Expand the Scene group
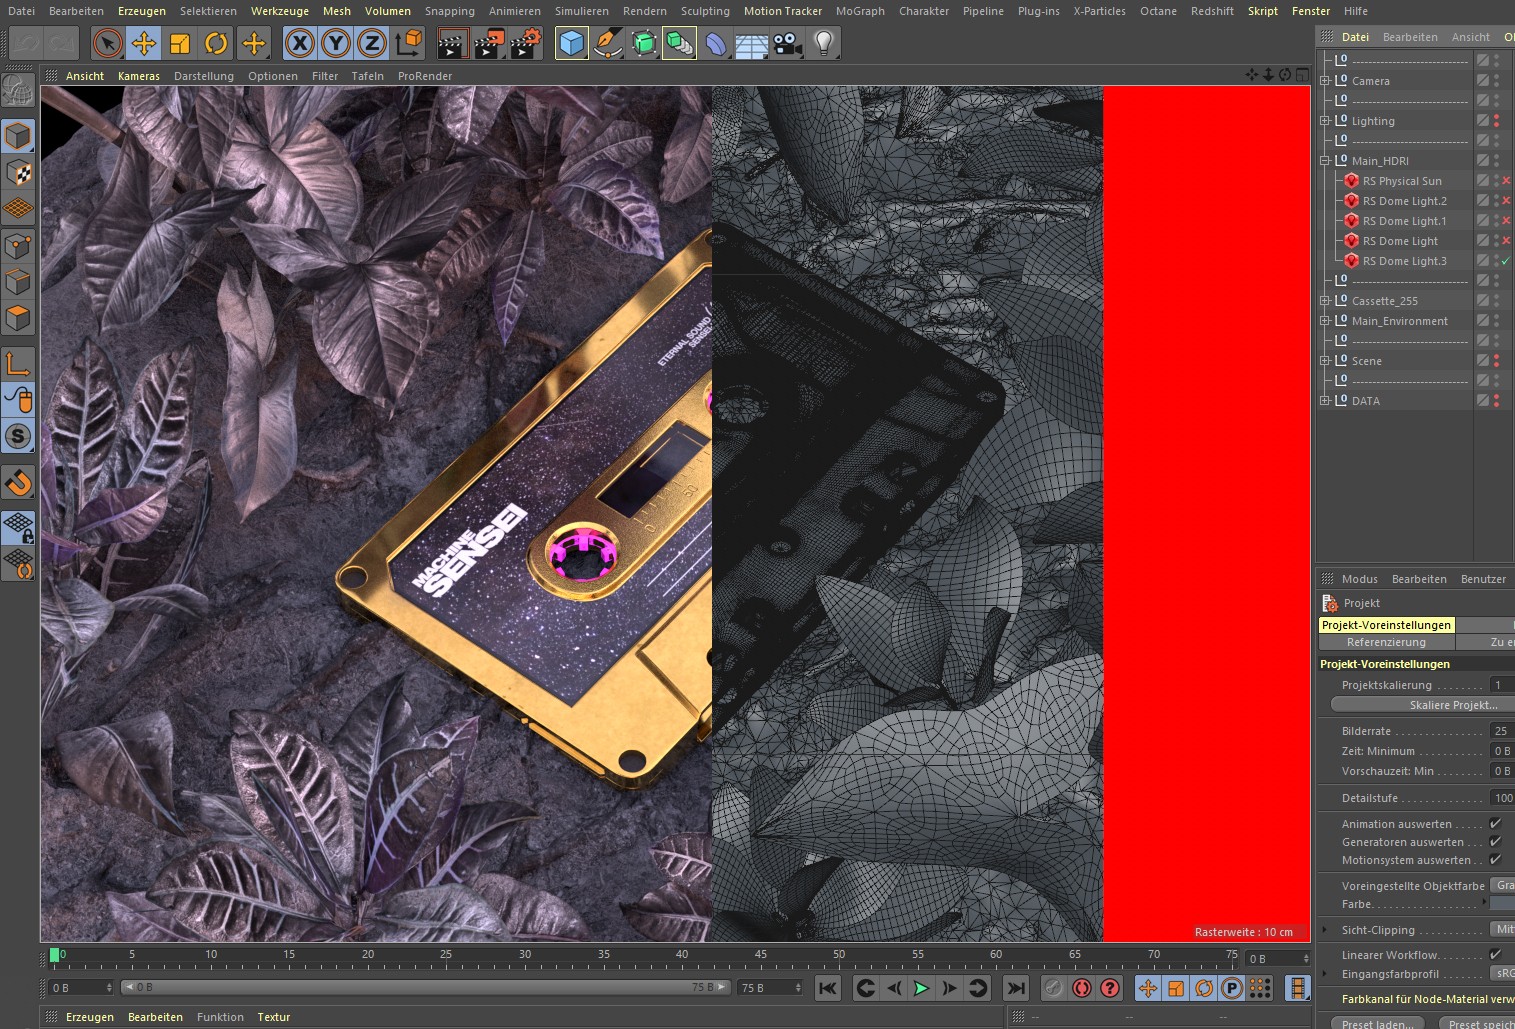The width and height of the screenshot is (1515, 1029). point(1325,361)
